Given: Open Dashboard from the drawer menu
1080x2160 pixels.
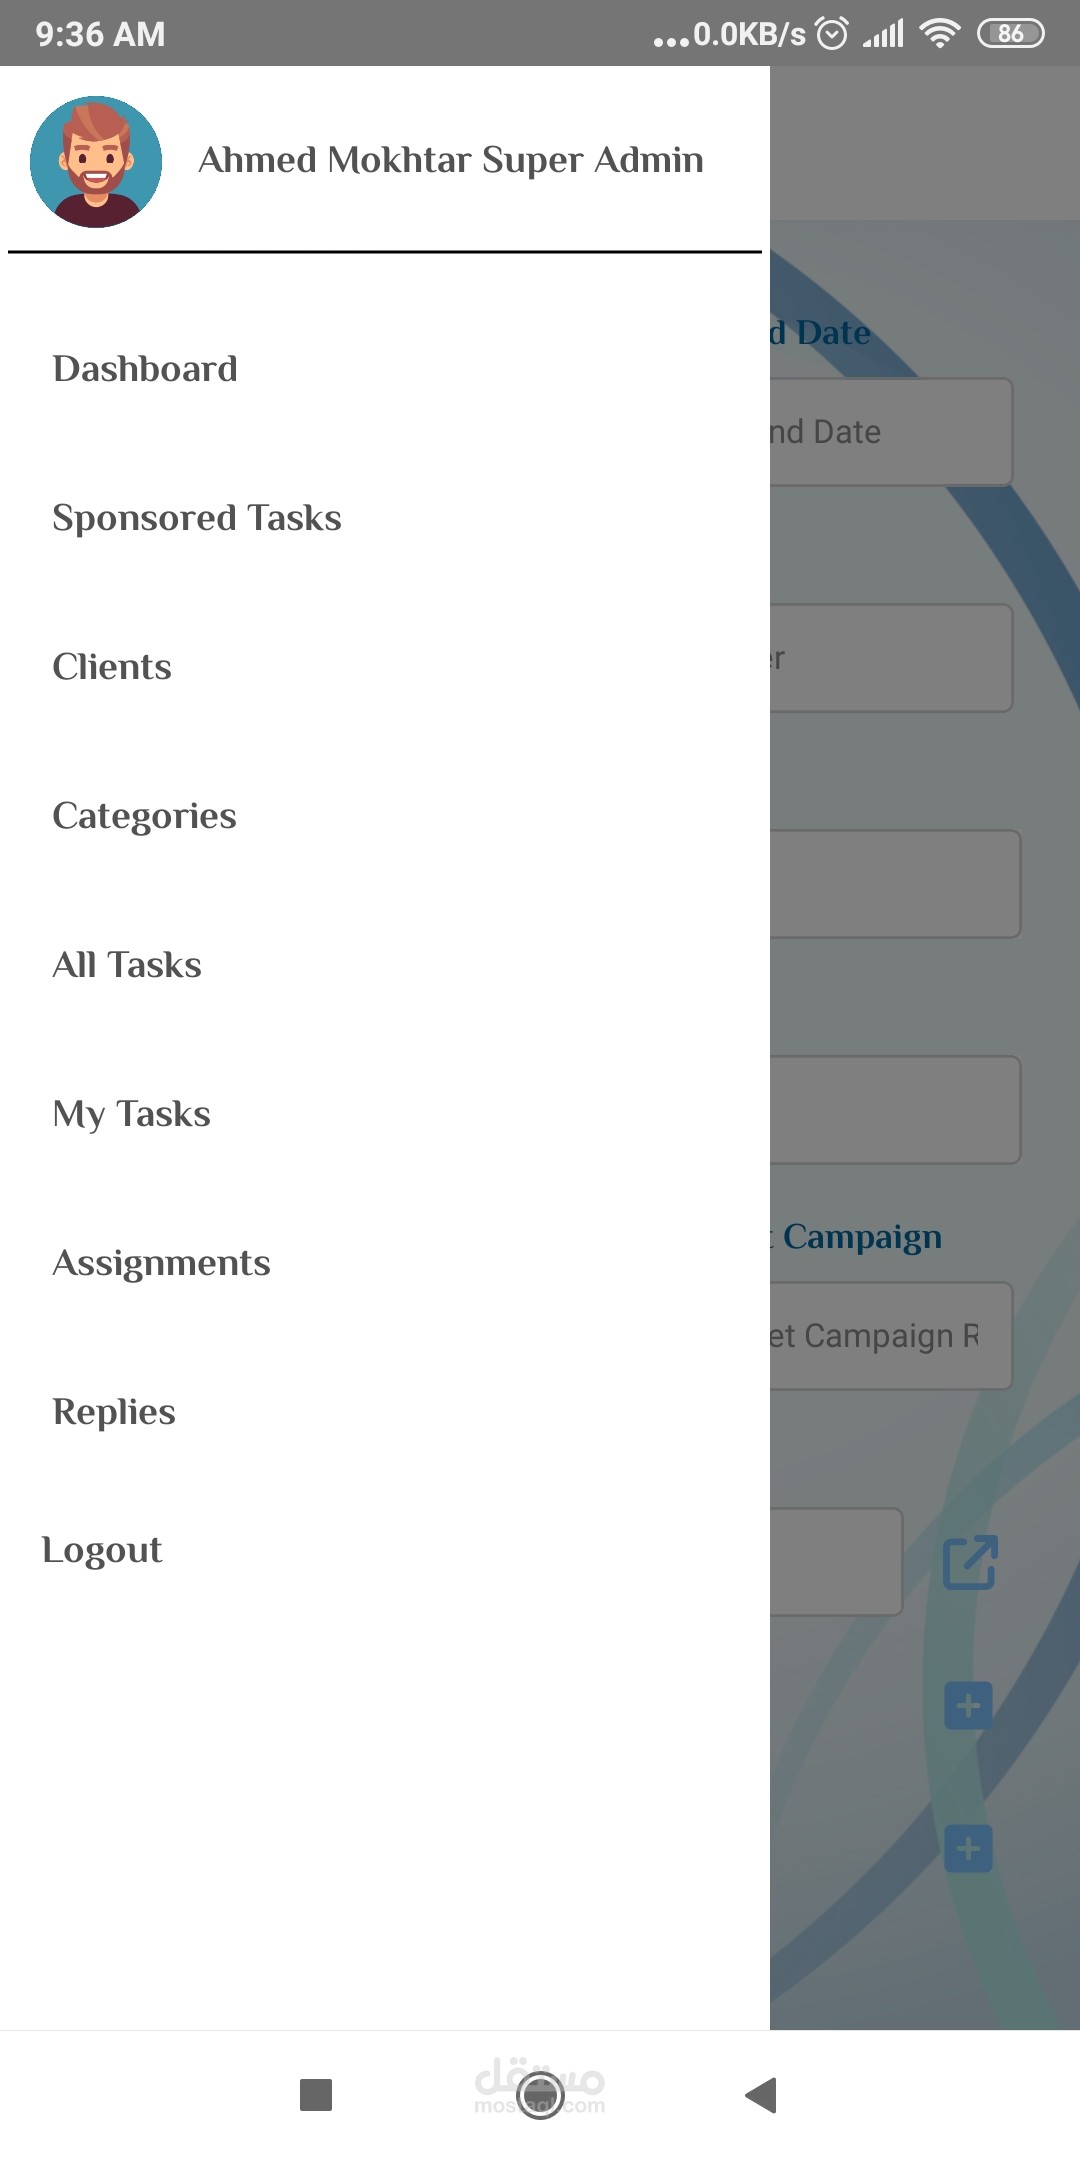Looking at the screenshot, I should click(145, 369).
